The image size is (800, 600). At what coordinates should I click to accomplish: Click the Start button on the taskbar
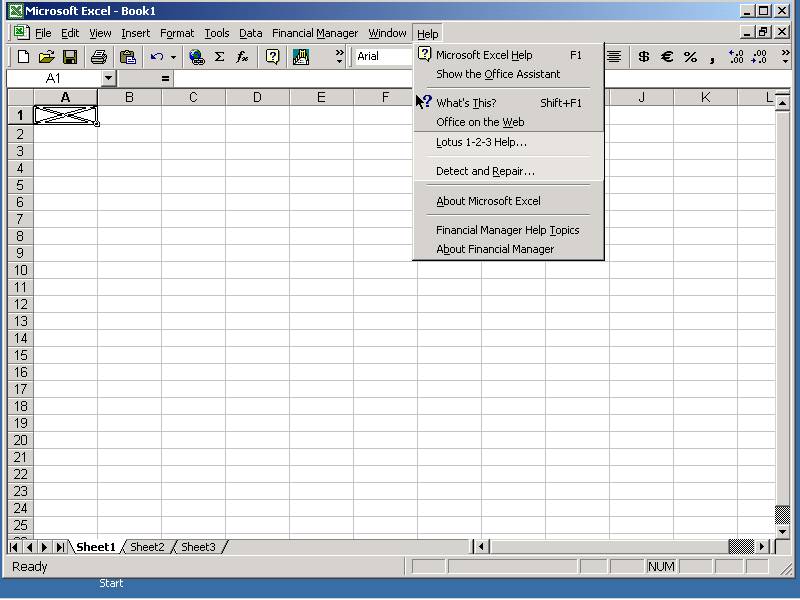111,583
